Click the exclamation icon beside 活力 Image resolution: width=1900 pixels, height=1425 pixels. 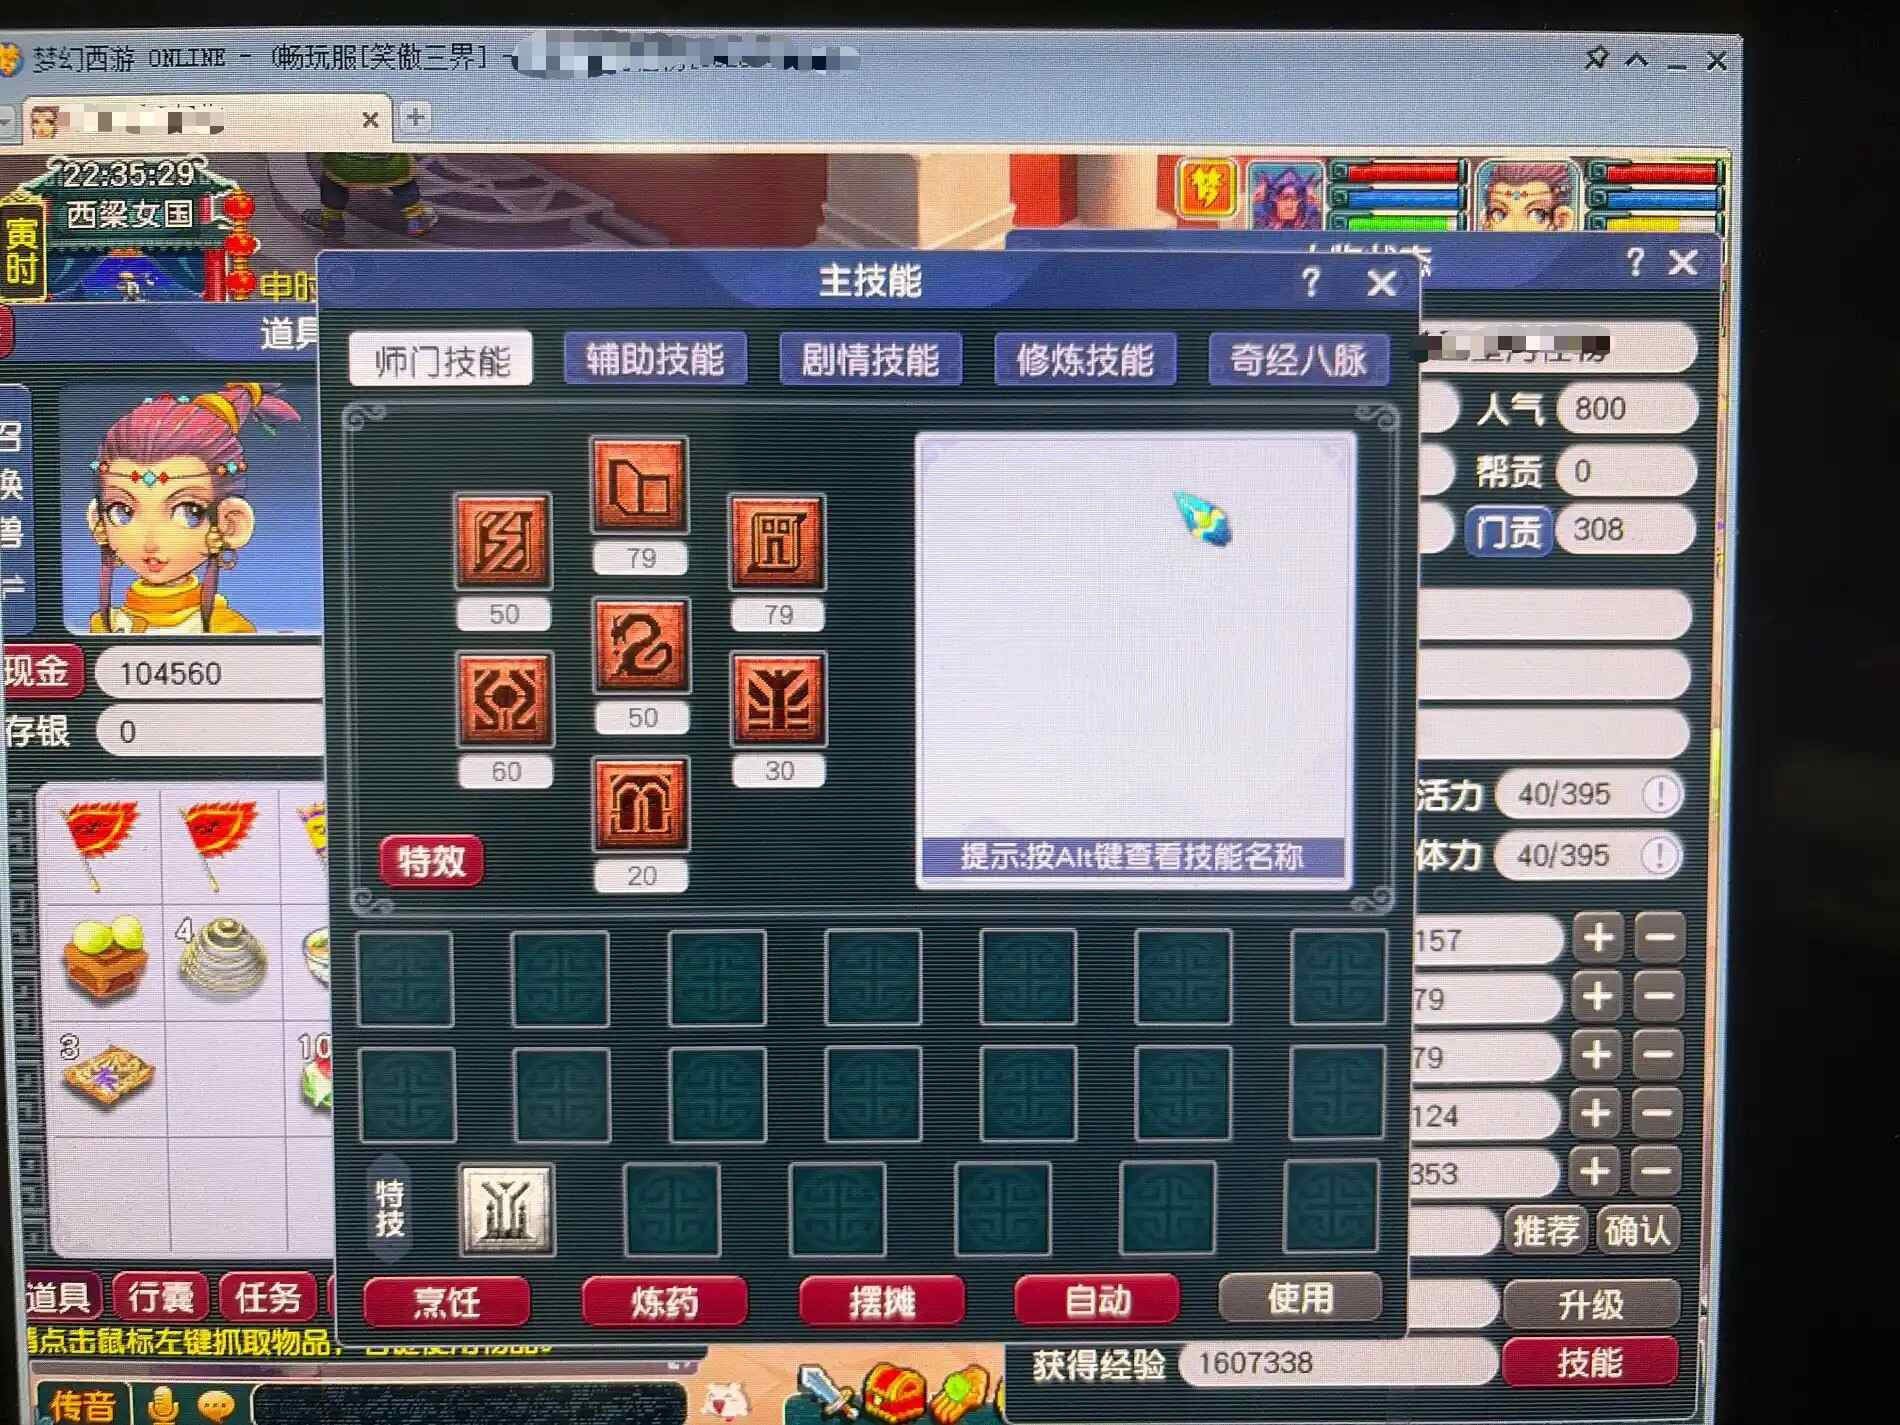[1661, 795]
